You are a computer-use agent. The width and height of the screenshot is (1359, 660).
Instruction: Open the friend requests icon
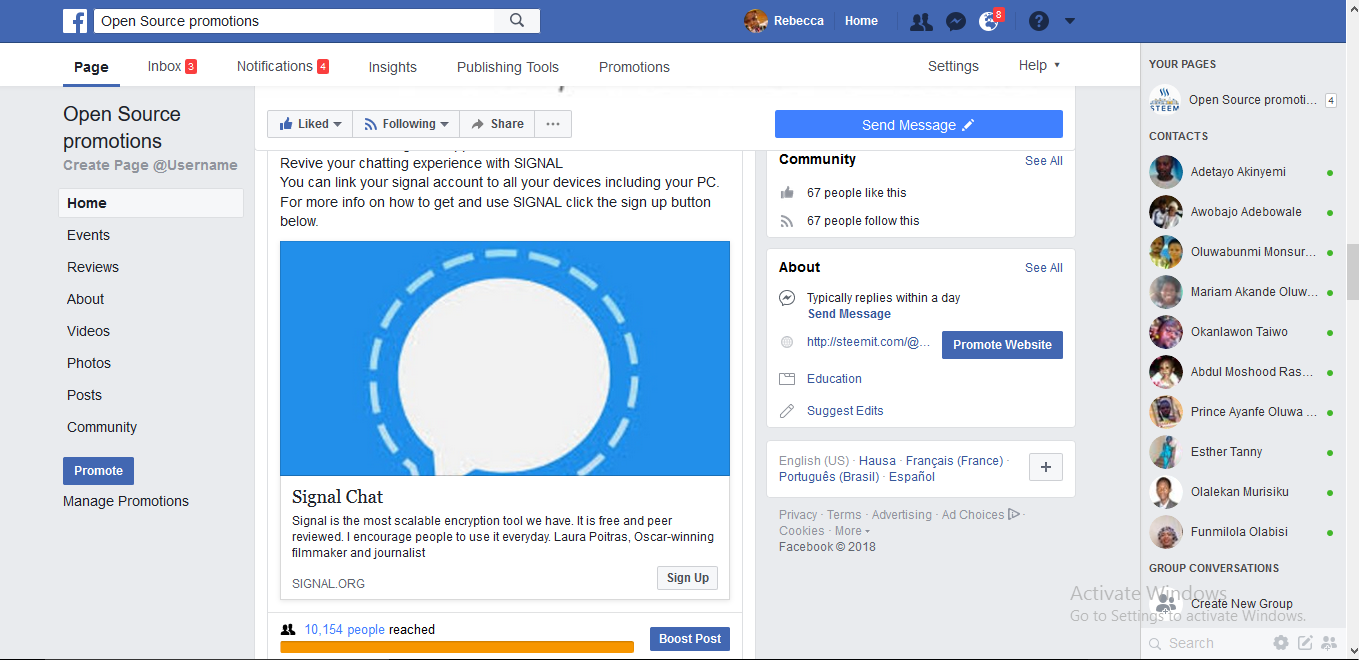click(x=921, y=21)
